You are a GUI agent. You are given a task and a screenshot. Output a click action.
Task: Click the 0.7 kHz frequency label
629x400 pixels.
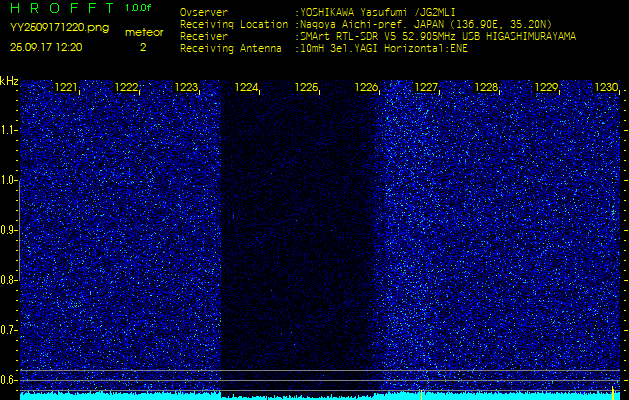point(8,330)
